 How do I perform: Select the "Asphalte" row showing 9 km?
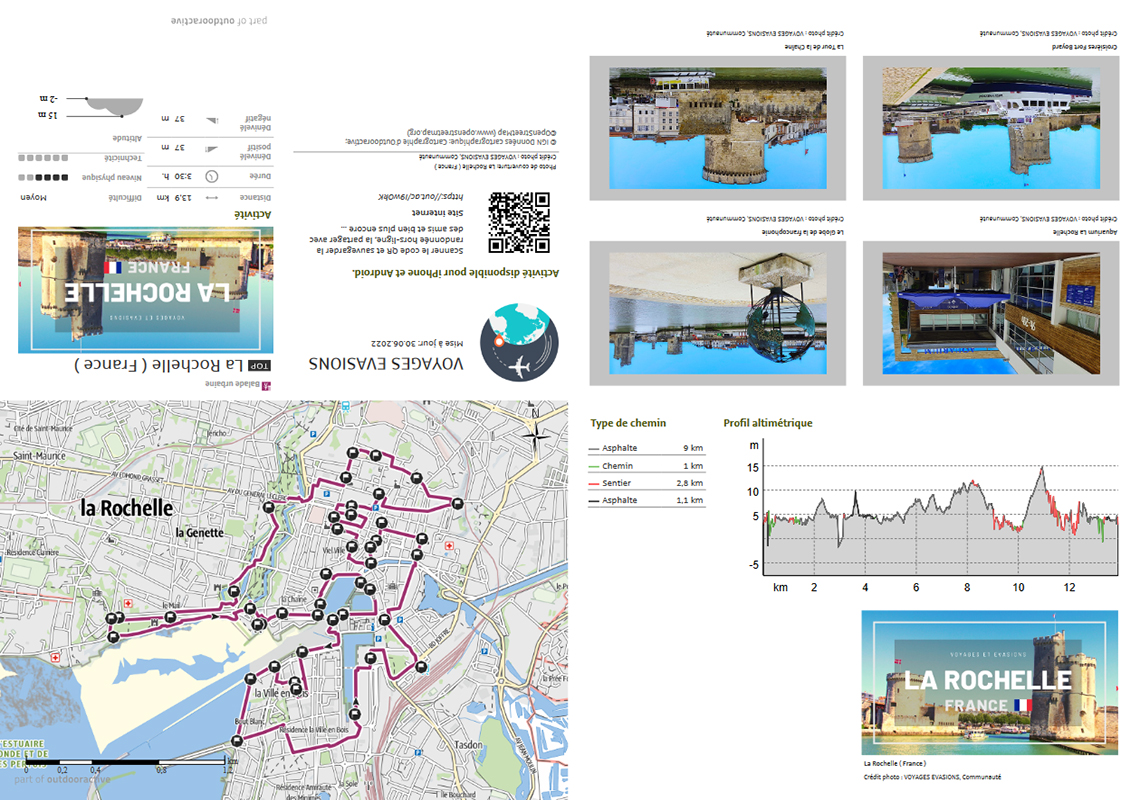click(x=646, y=448)
